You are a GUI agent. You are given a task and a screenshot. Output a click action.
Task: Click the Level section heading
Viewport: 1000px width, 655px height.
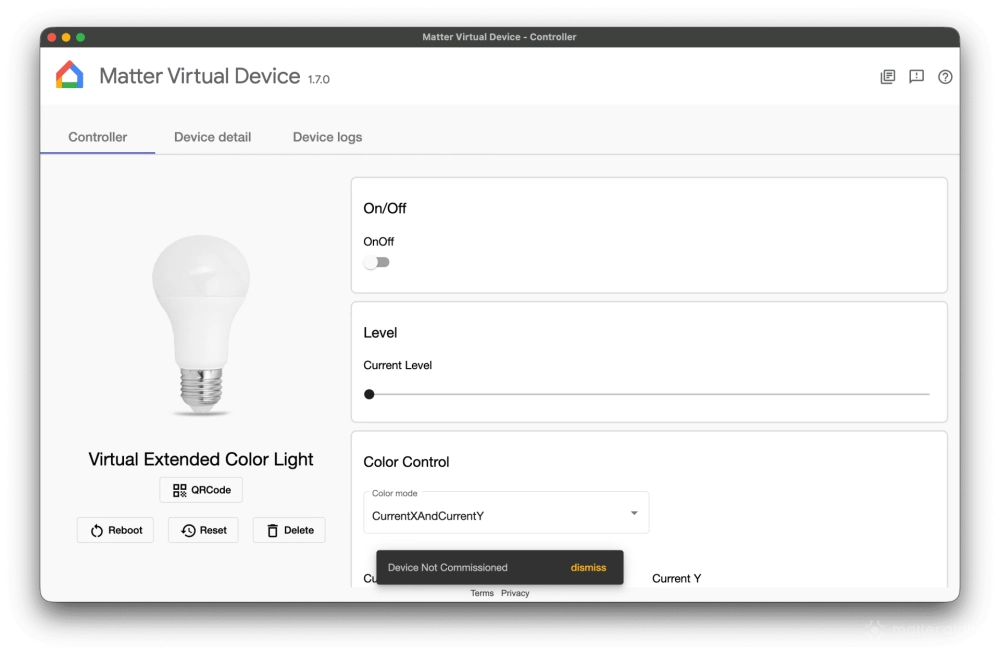tap(380, 333)
